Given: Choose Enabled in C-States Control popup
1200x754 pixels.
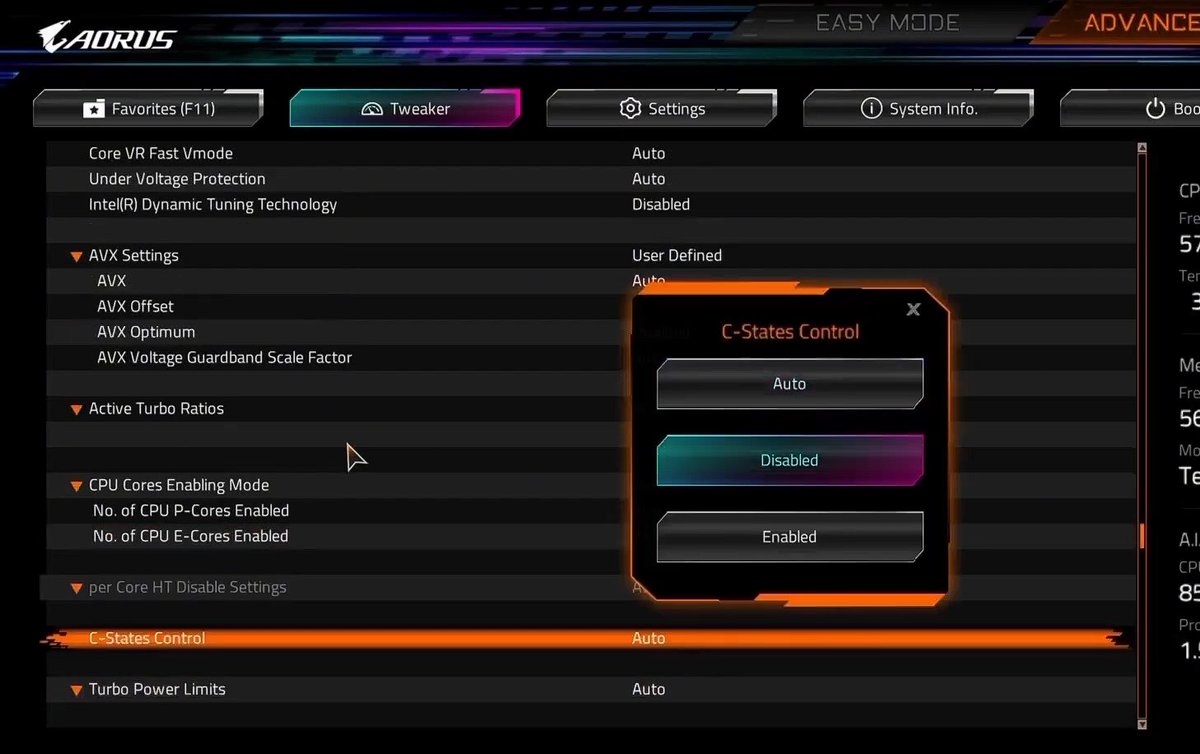Looking at the screenshot, I should point(789,537).
